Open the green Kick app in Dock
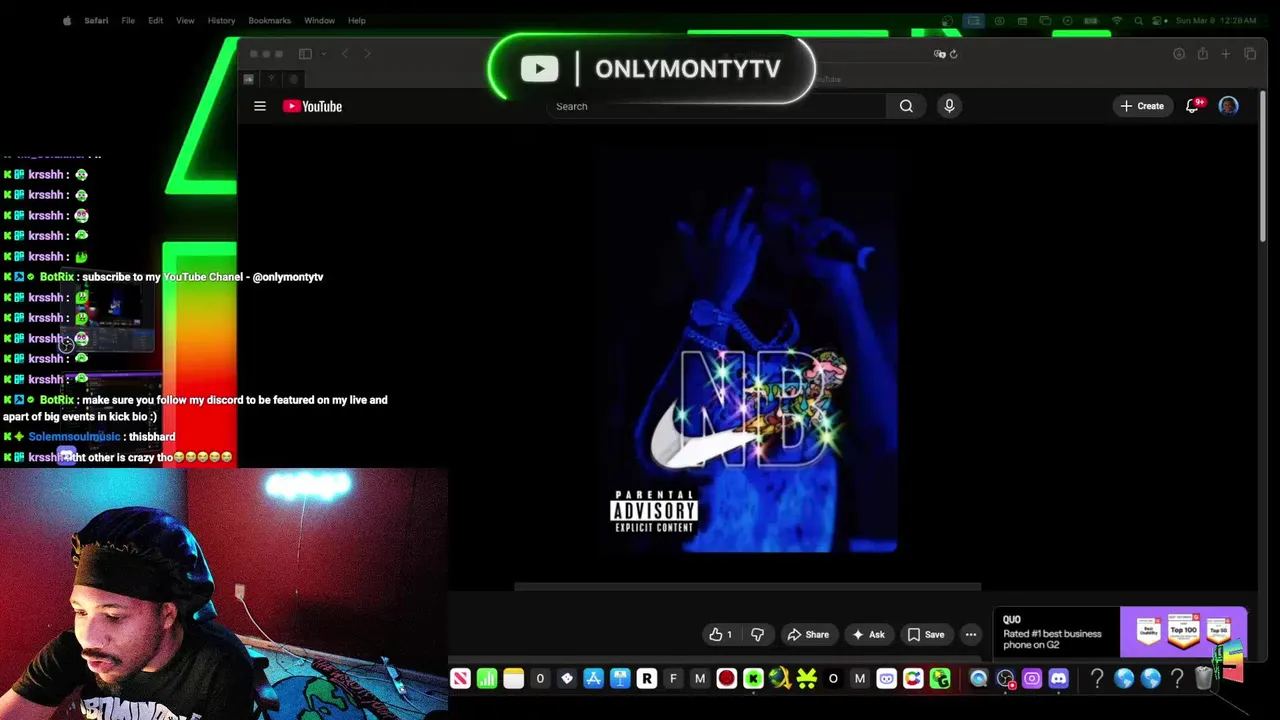 [x=753, y=679]
